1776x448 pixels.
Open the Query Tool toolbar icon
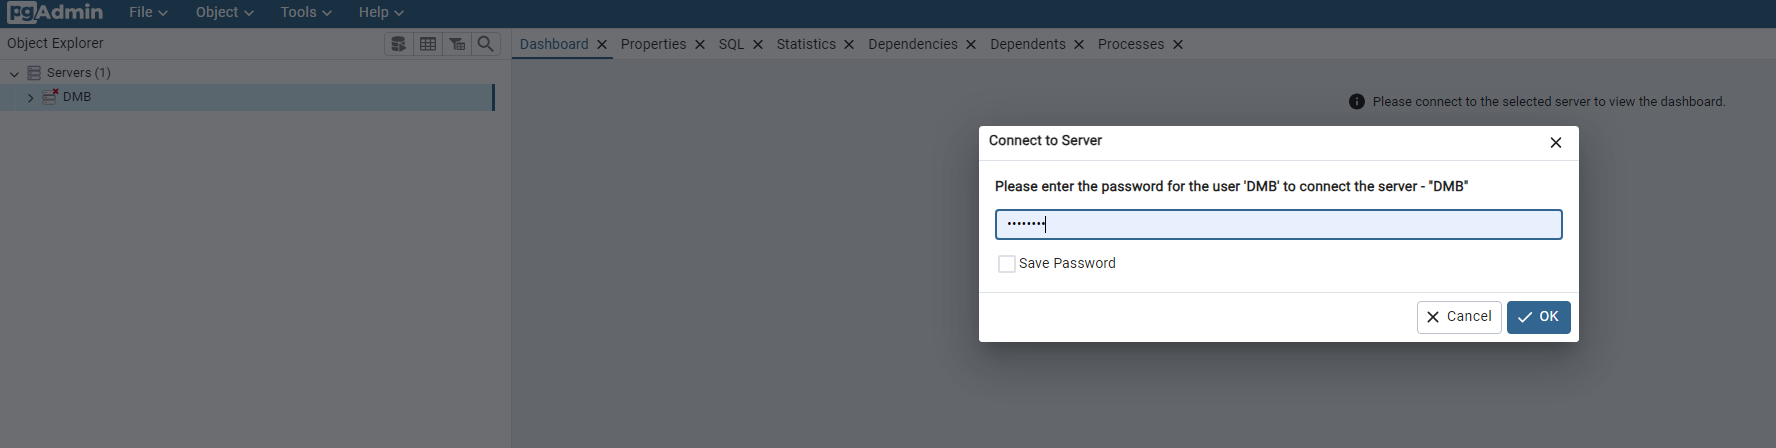[x=399, y=44]
